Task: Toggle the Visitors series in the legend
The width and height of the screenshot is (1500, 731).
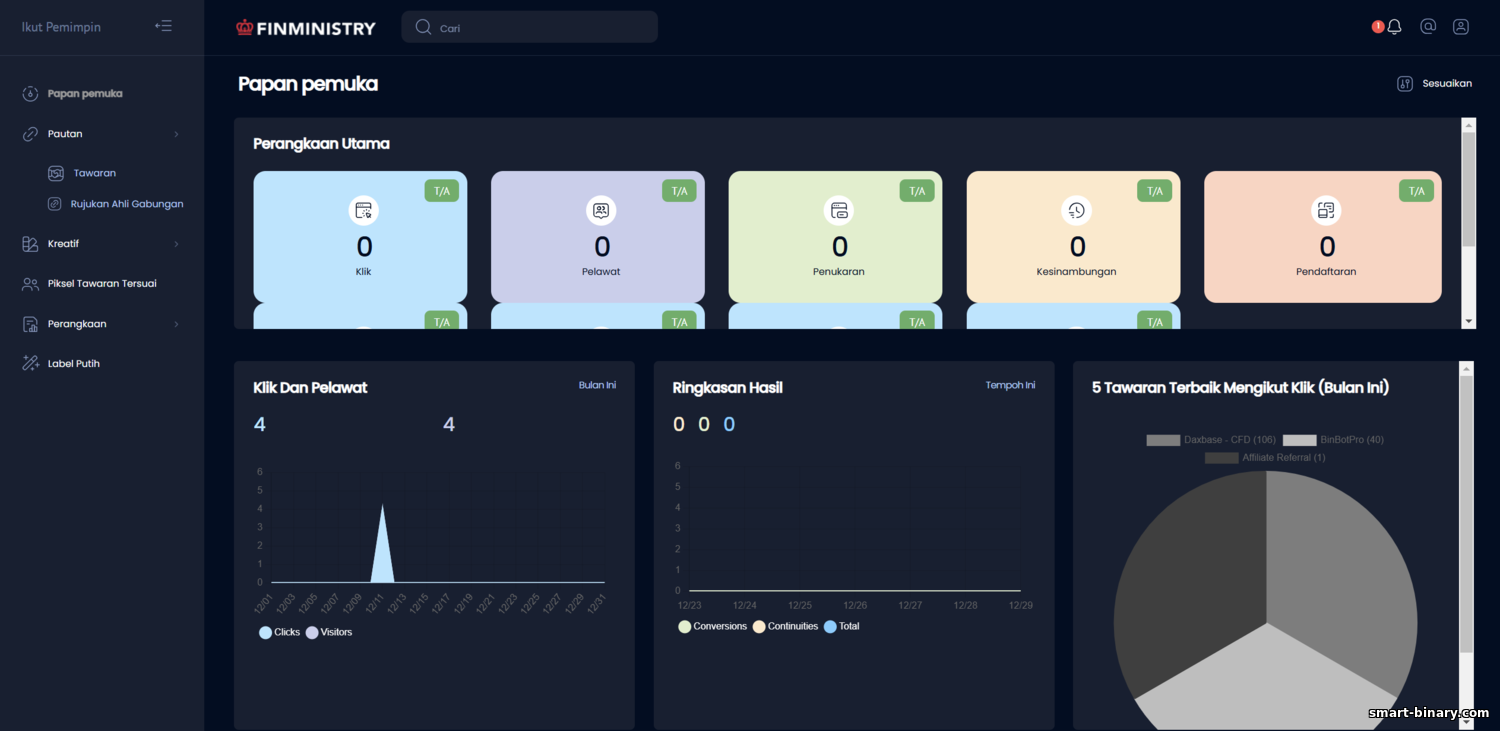Action: click(329, 633)
